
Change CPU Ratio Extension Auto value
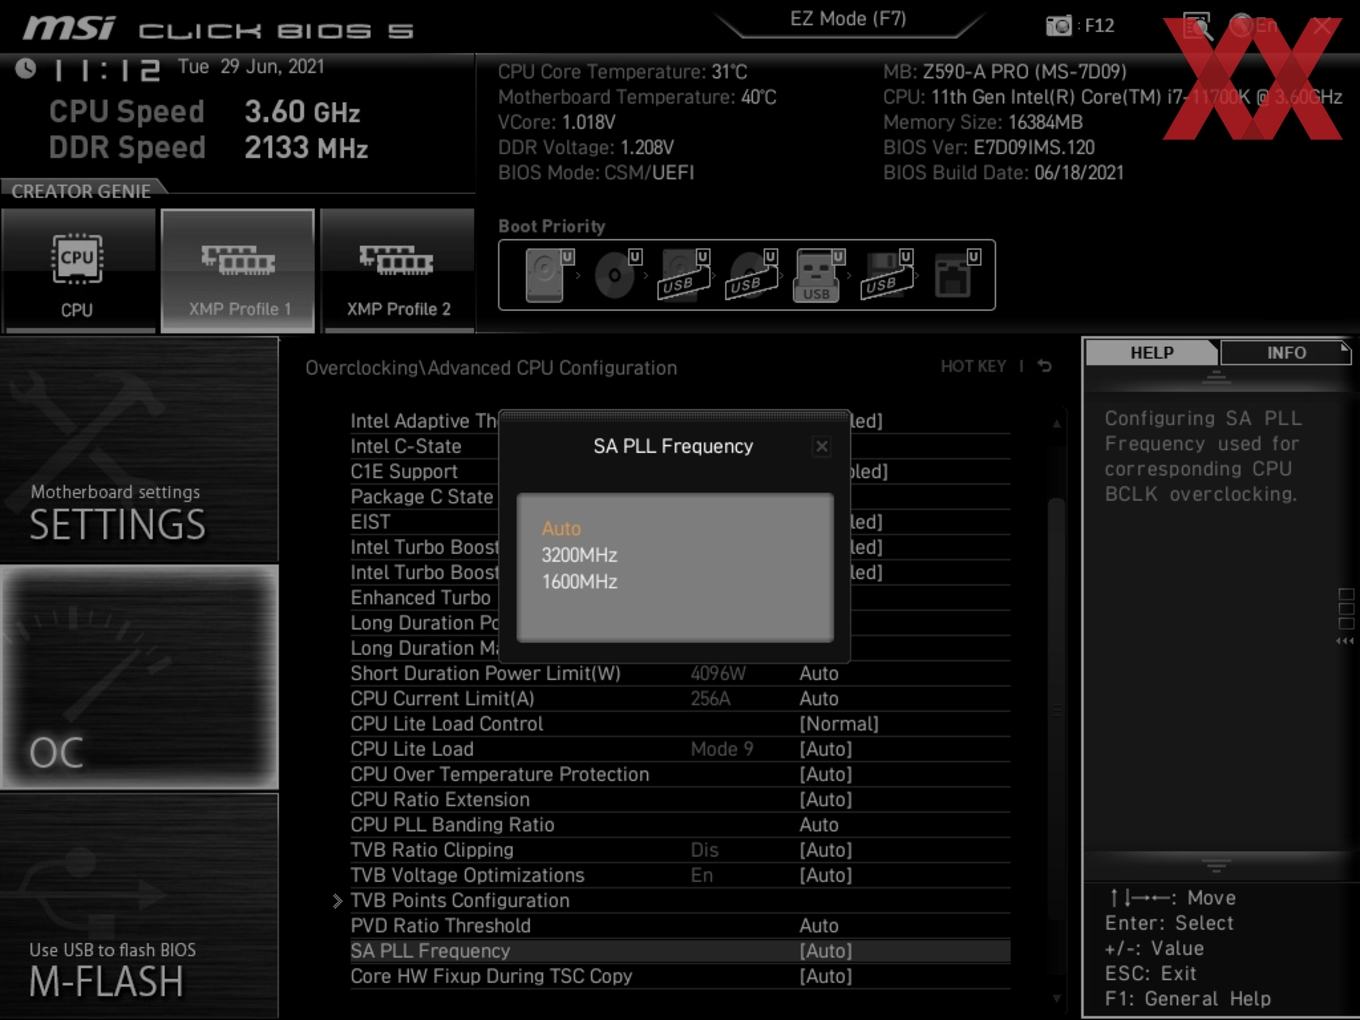pos(826,800)
